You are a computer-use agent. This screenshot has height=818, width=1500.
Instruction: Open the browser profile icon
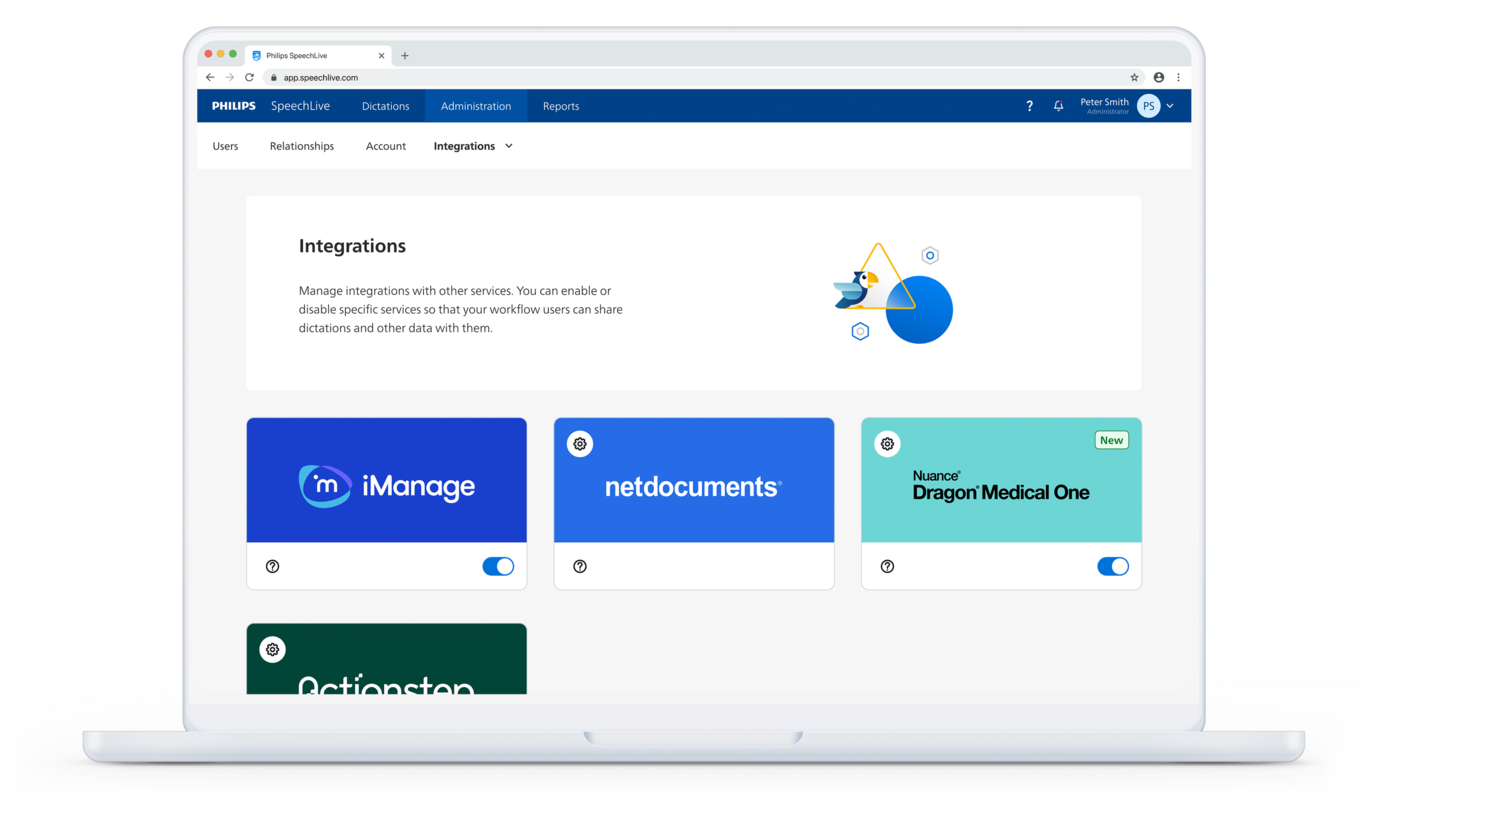coord(1158,77)
